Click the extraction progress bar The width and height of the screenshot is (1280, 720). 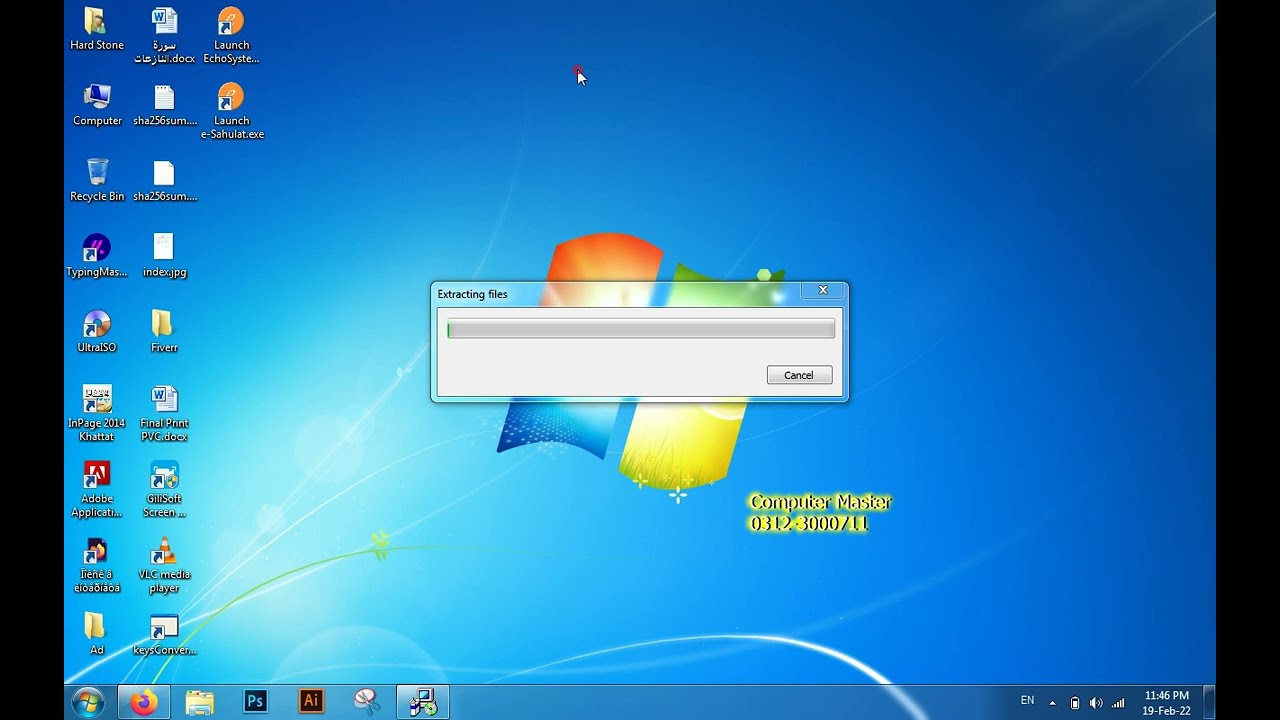[x=640, y=329]
